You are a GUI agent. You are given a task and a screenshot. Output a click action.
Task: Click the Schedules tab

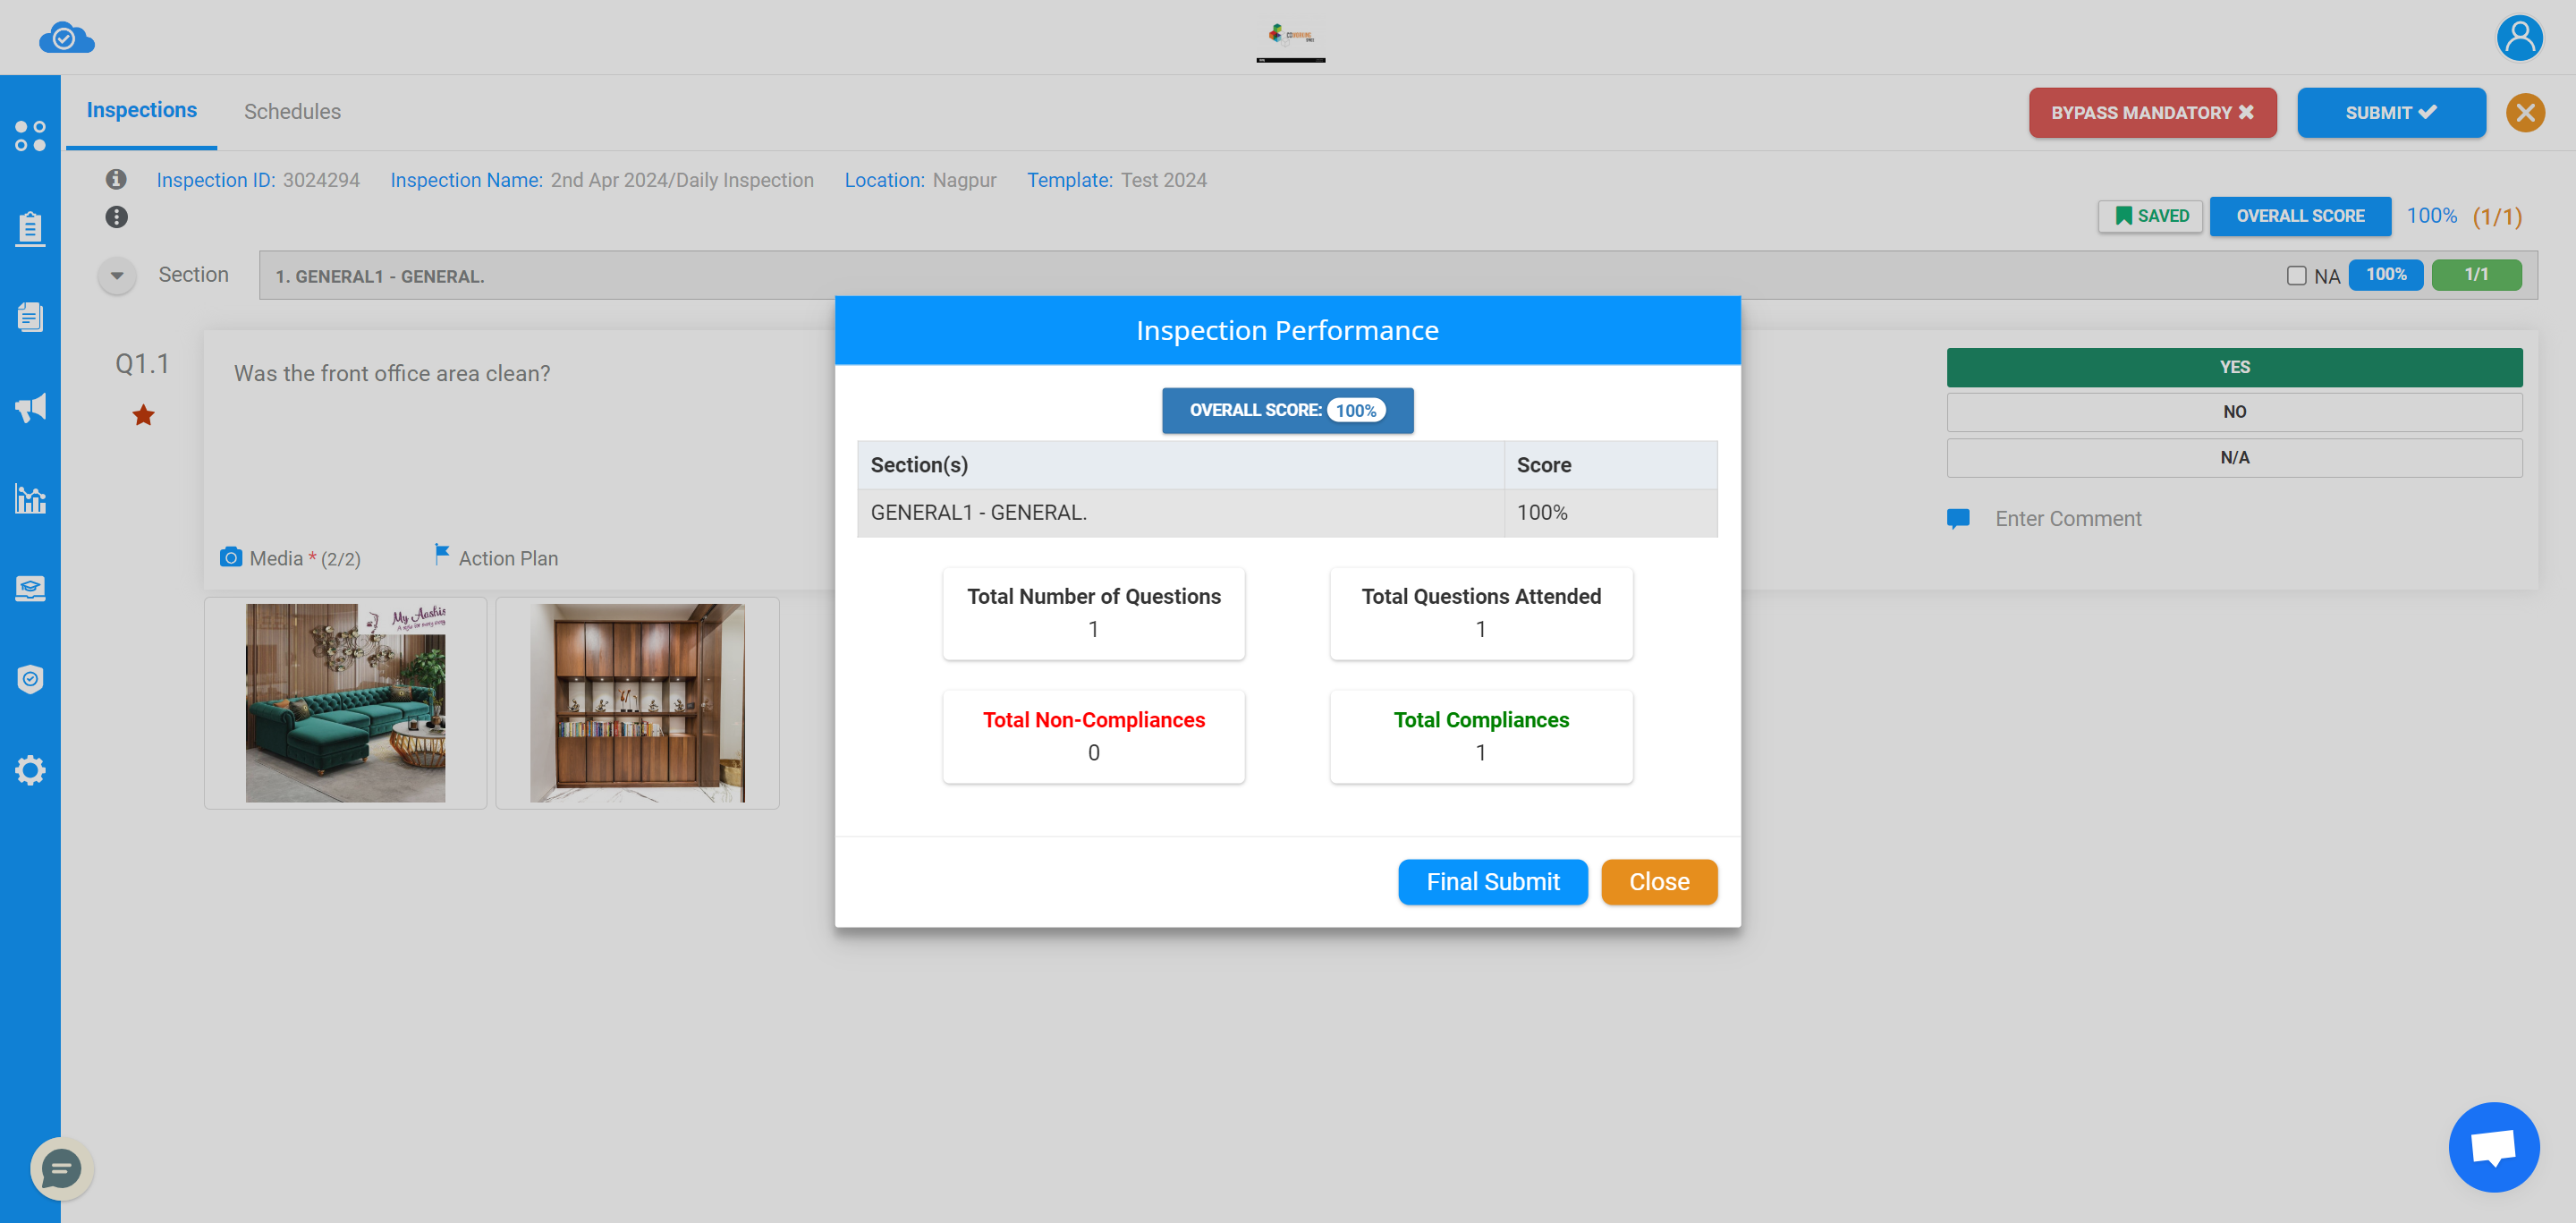[292, 112]
